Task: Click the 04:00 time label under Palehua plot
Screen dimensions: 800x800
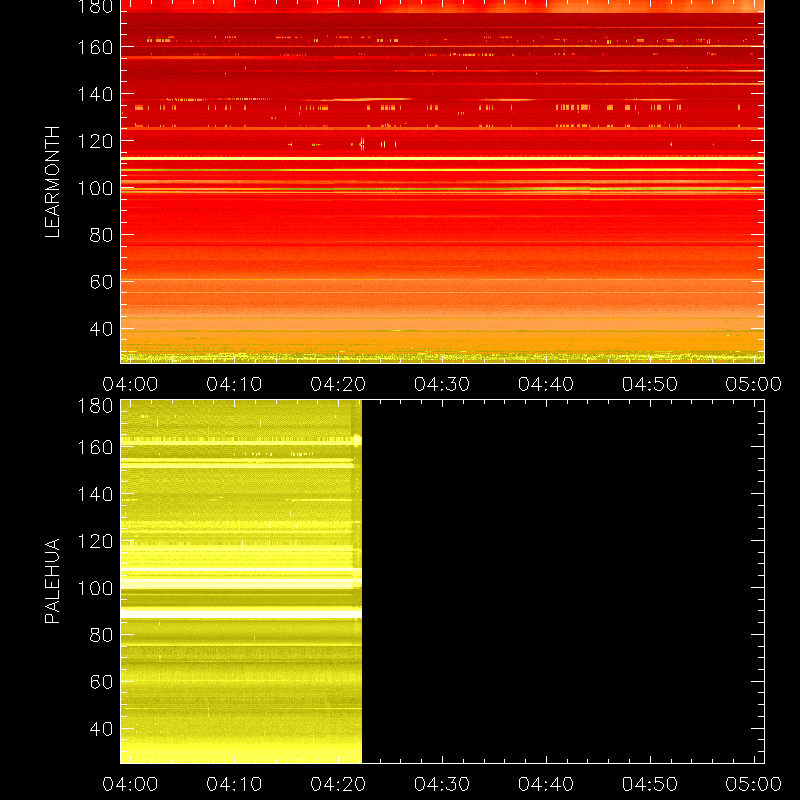Action: click(x=130, y=784)
